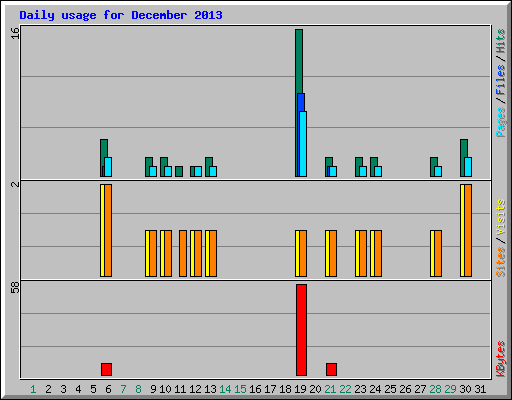This screenshot has width=512, height=400.
Task: Click the green day "28" weekend label
Action: pyautogui.click(x=435, y=389)
